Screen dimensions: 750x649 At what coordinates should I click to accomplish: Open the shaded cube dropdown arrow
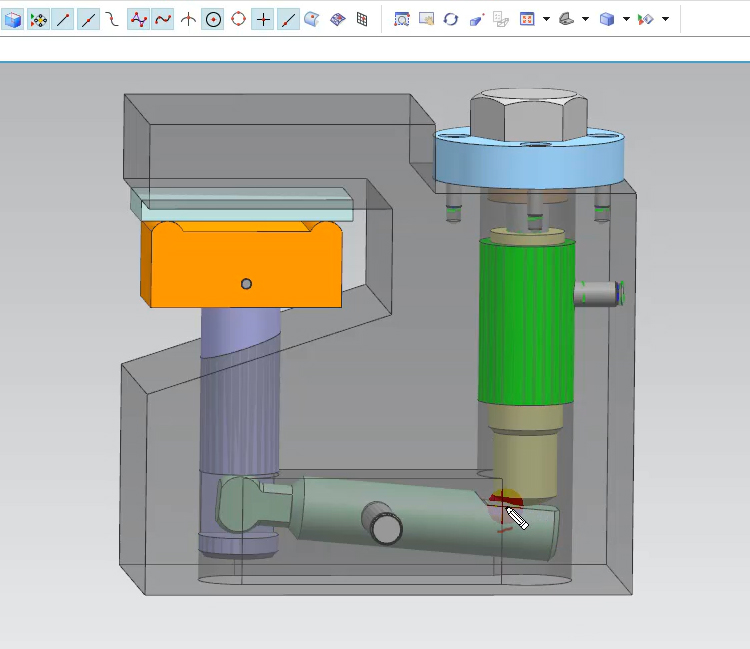pos(626,19)
